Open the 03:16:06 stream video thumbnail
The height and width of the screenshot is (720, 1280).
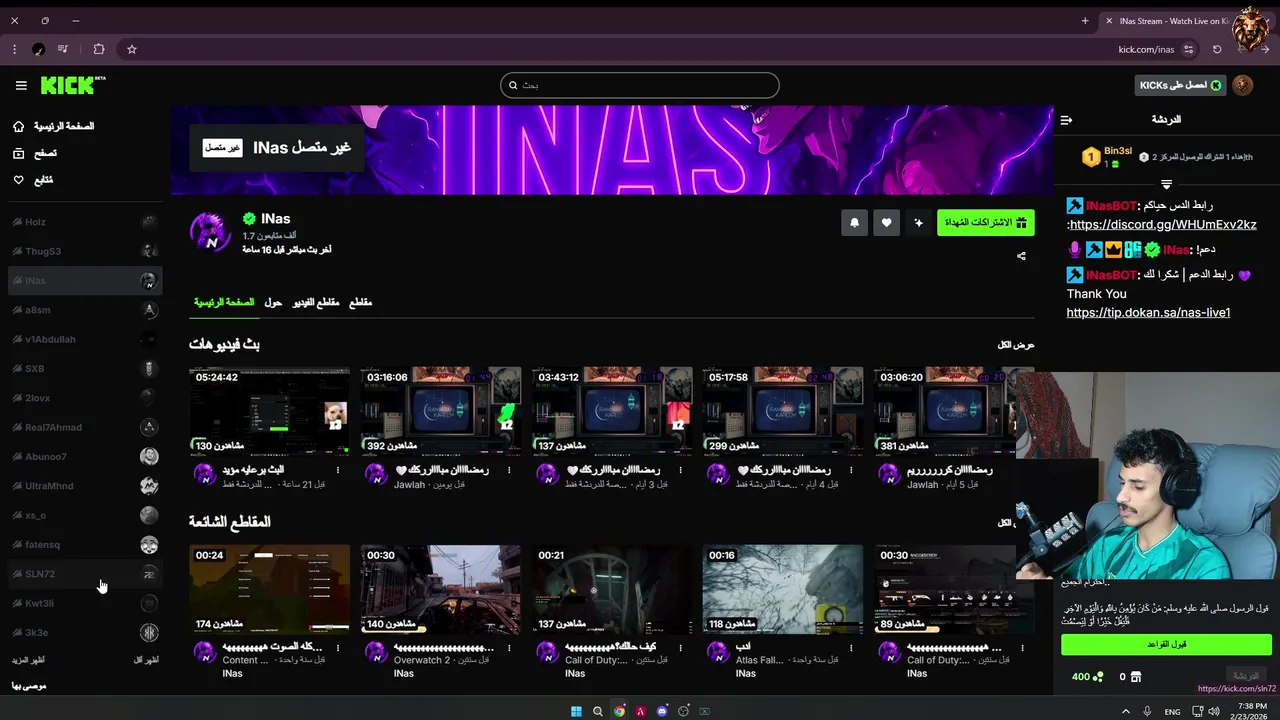click(441, 412)
